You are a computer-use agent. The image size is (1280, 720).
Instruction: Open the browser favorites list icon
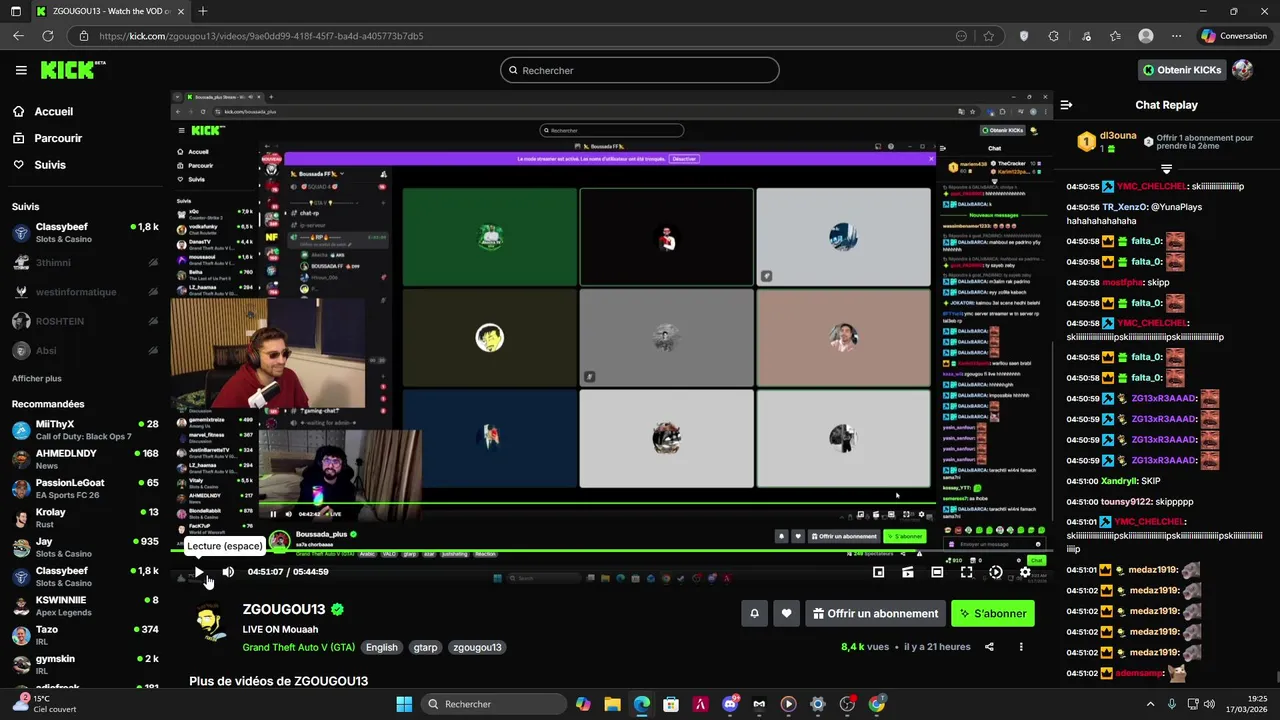[1115, 35]
